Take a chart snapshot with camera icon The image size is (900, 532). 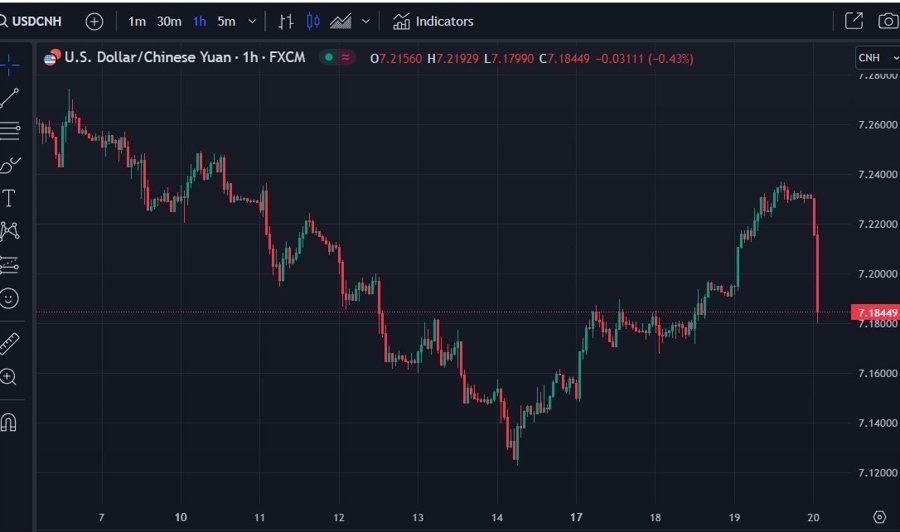coord(887,21)
